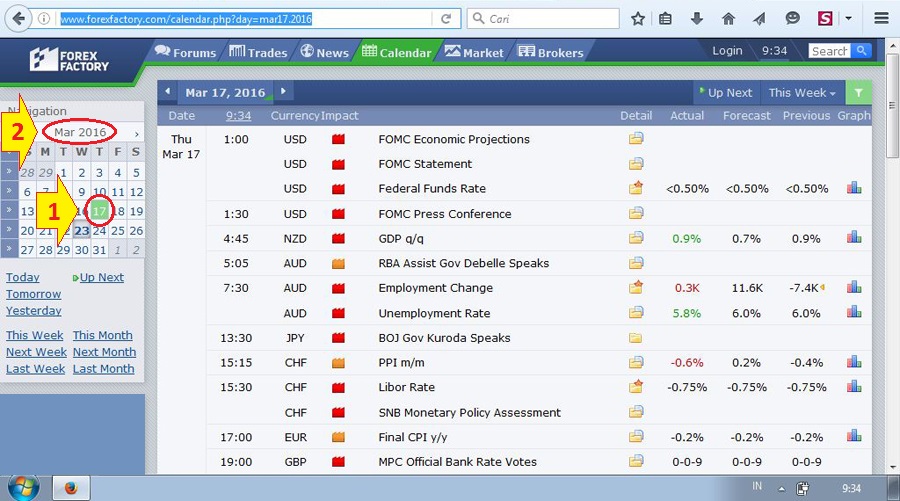Select day 31 in the mini calendar
This screenshot has height=501, width=900.
[x=99, y=250]
